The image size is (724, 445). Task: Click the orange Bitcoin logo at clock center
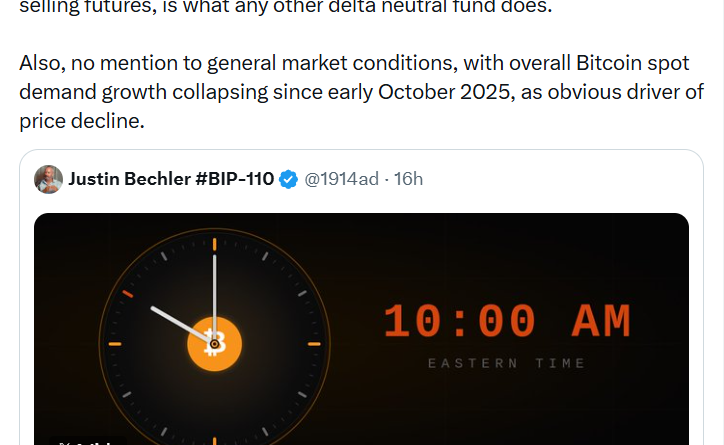[214, 344]
